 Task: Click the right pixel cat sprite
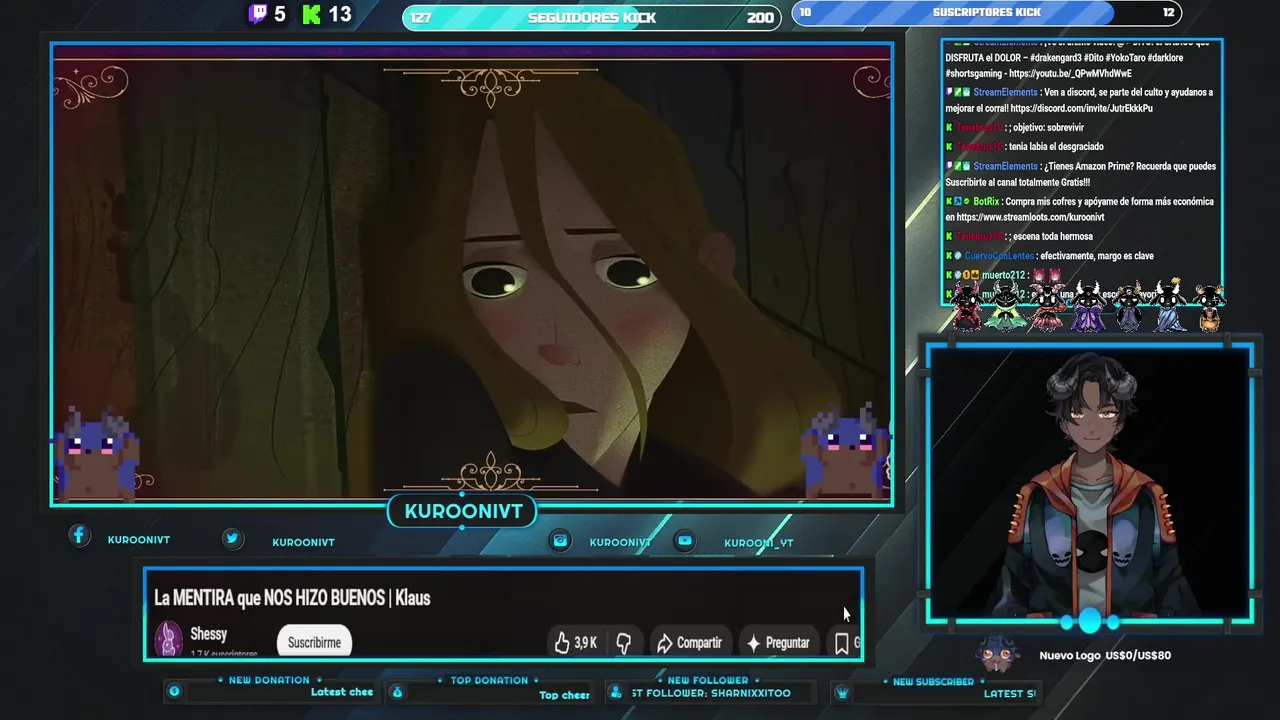tap(846, 453)
